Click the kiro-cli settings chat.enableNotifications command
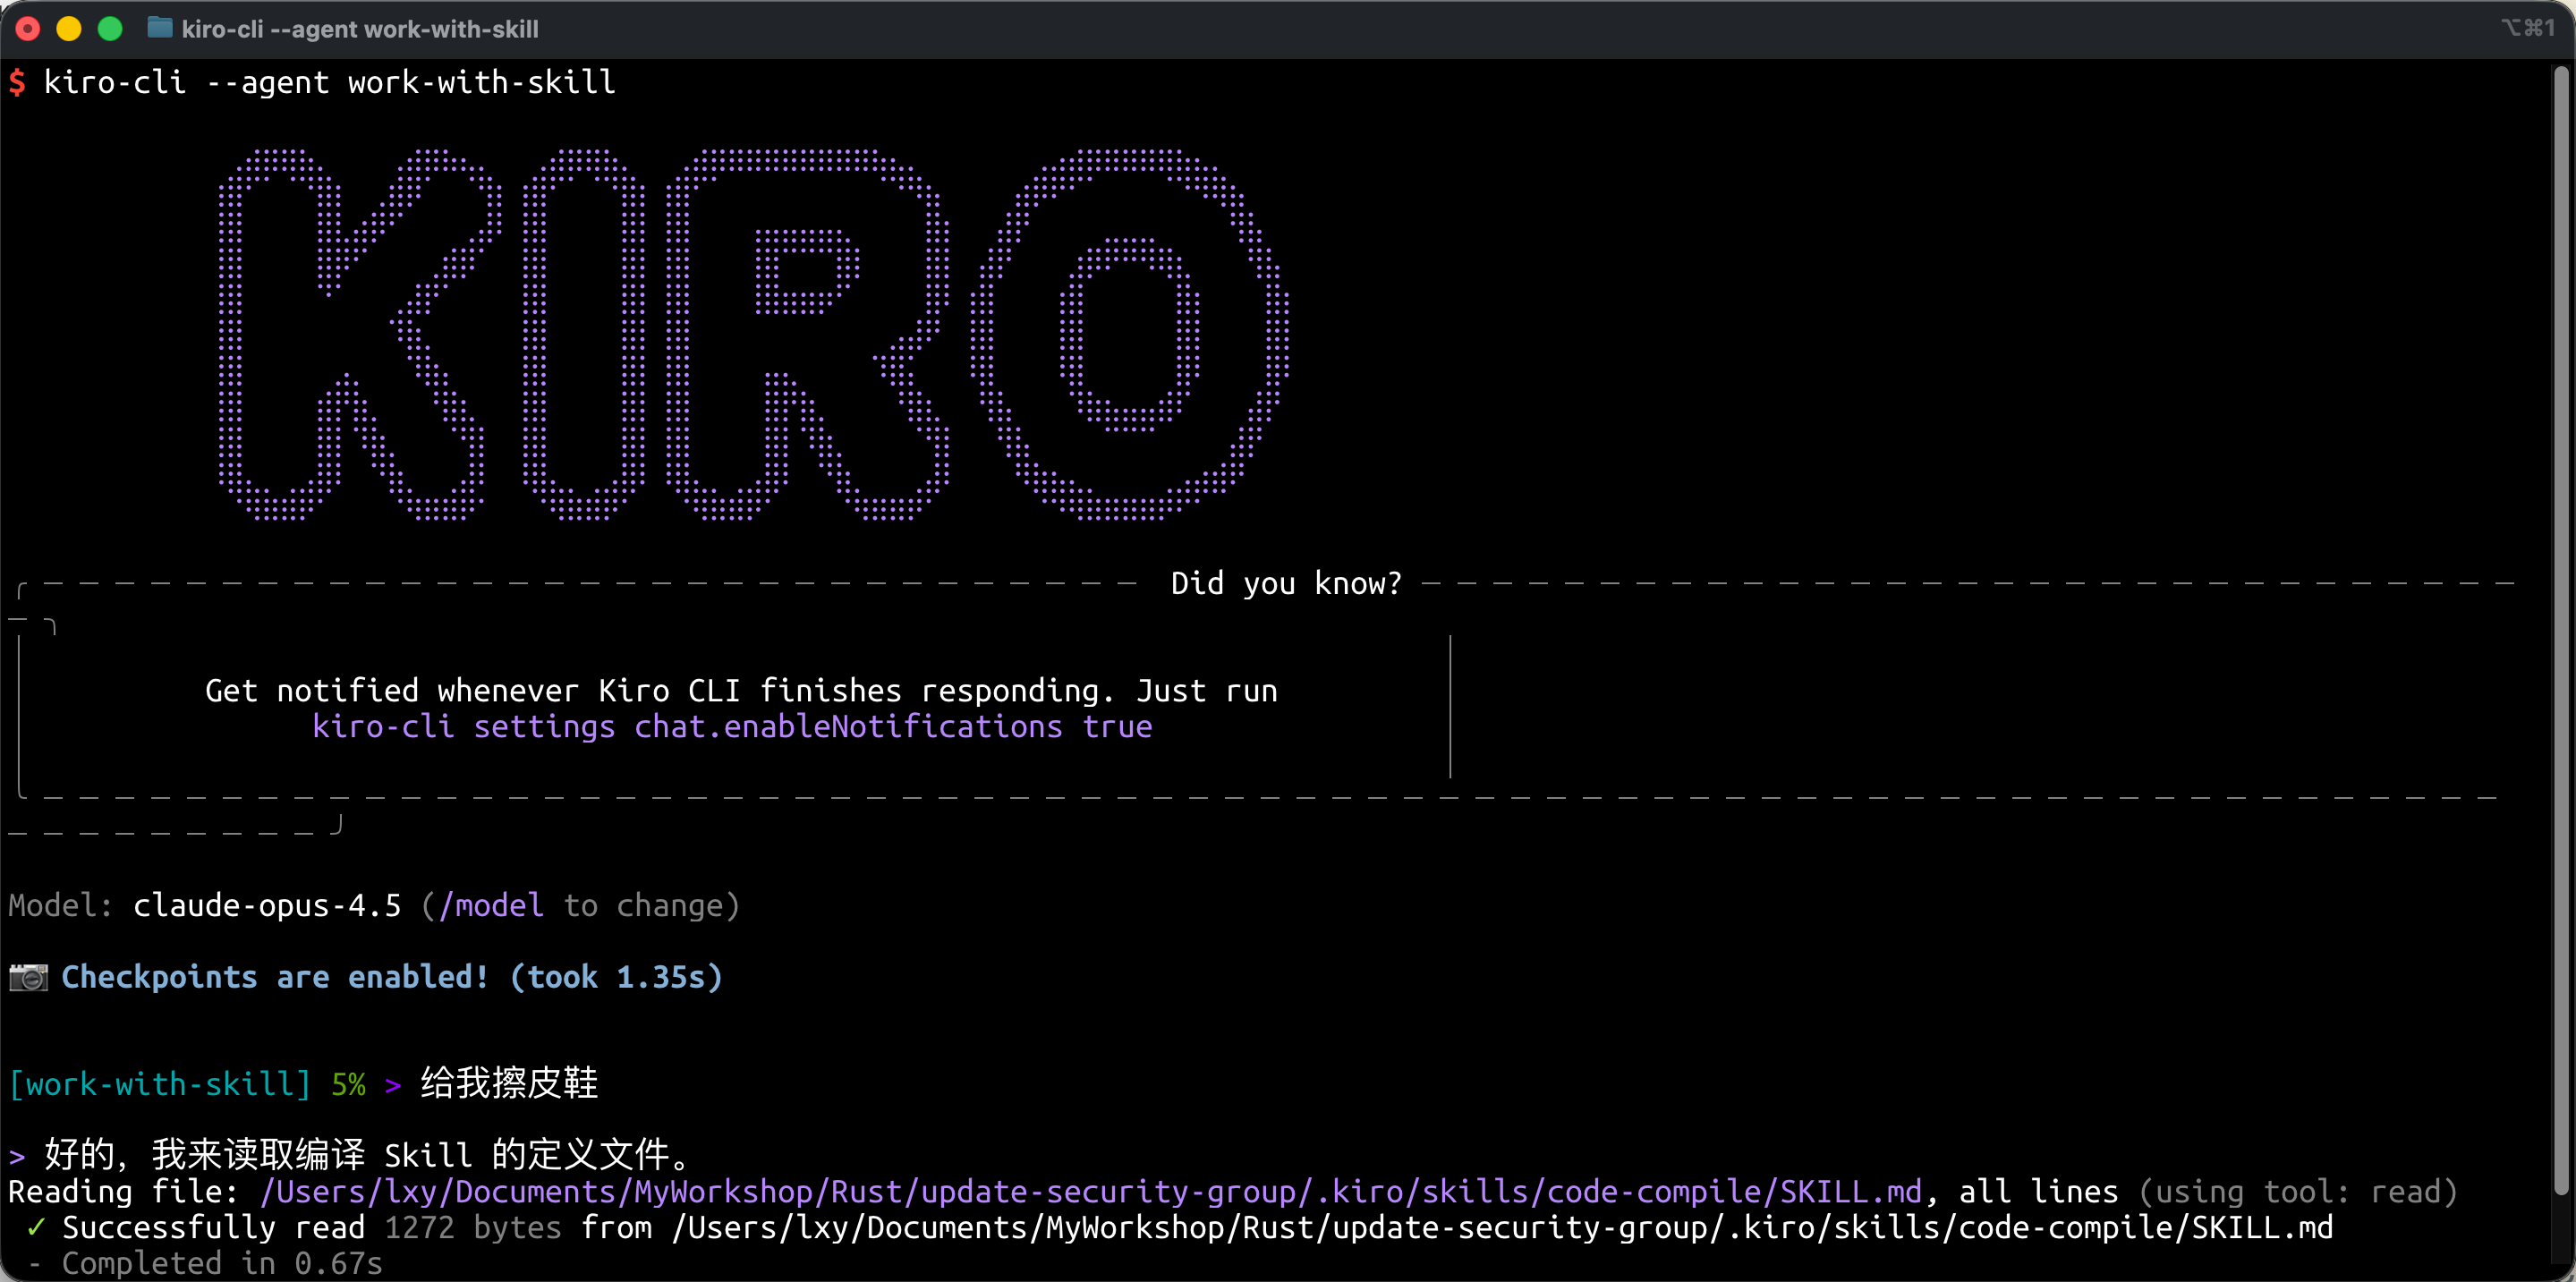This screenshot has height=1282, width=2576. point(732,727)
